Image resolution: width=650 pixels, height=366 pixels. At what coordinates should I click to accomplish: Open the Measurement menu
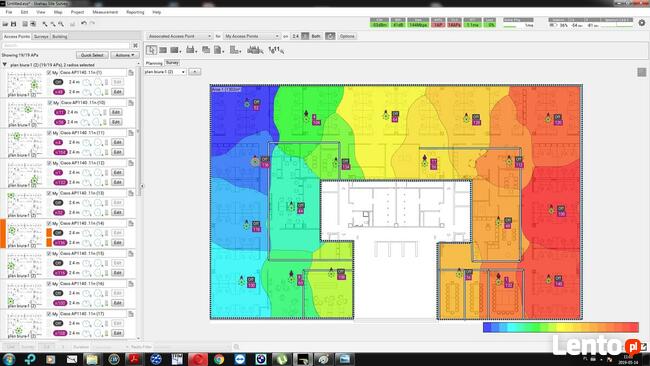pyautogui.click(x=105, y=12)
